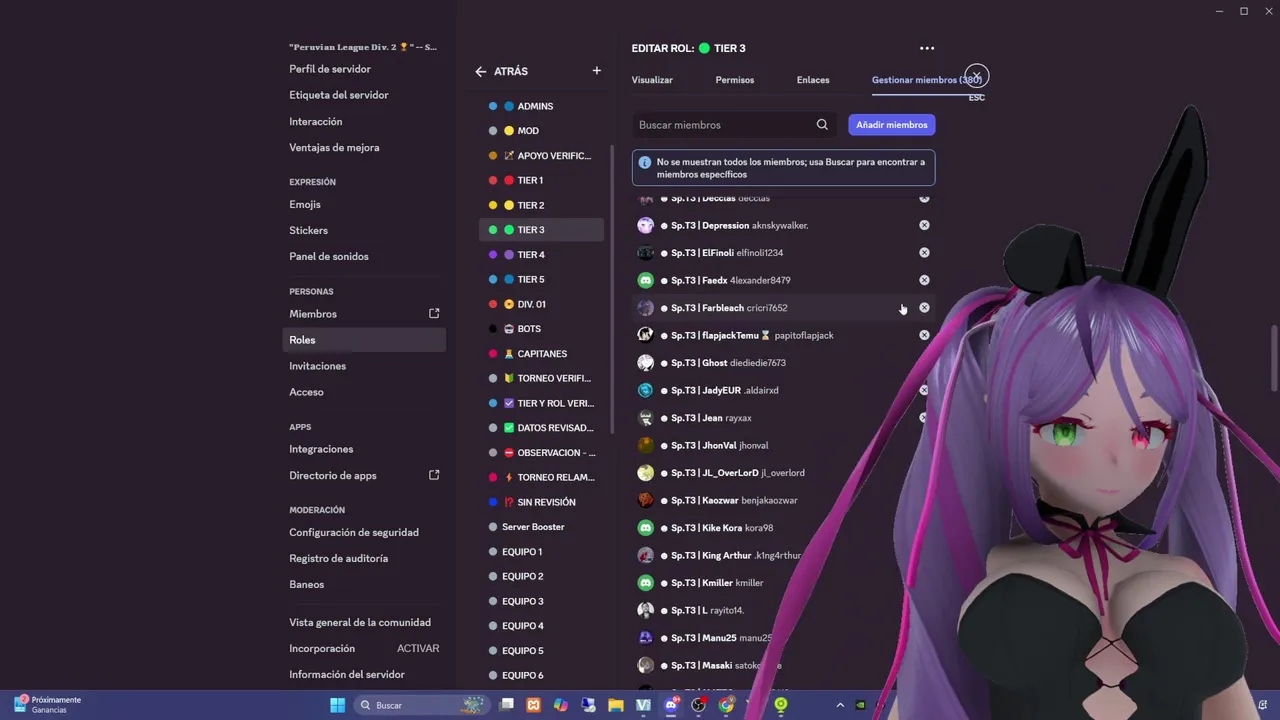This screenshot has width=1280, height=720.
Task: Select the EQUIPO 3 role
Action: [x=541, y=601]
